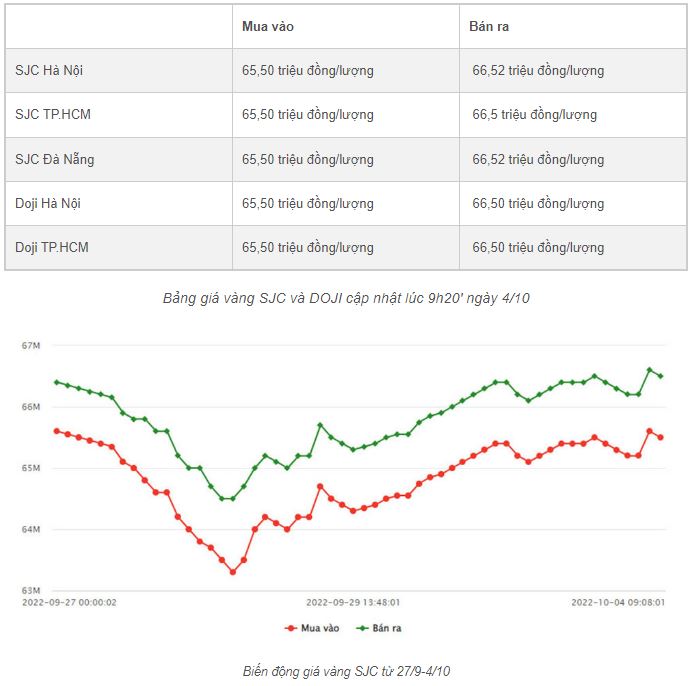Click the lowest red point on the chart
694x686 pixels.
[x=232, y=572]
